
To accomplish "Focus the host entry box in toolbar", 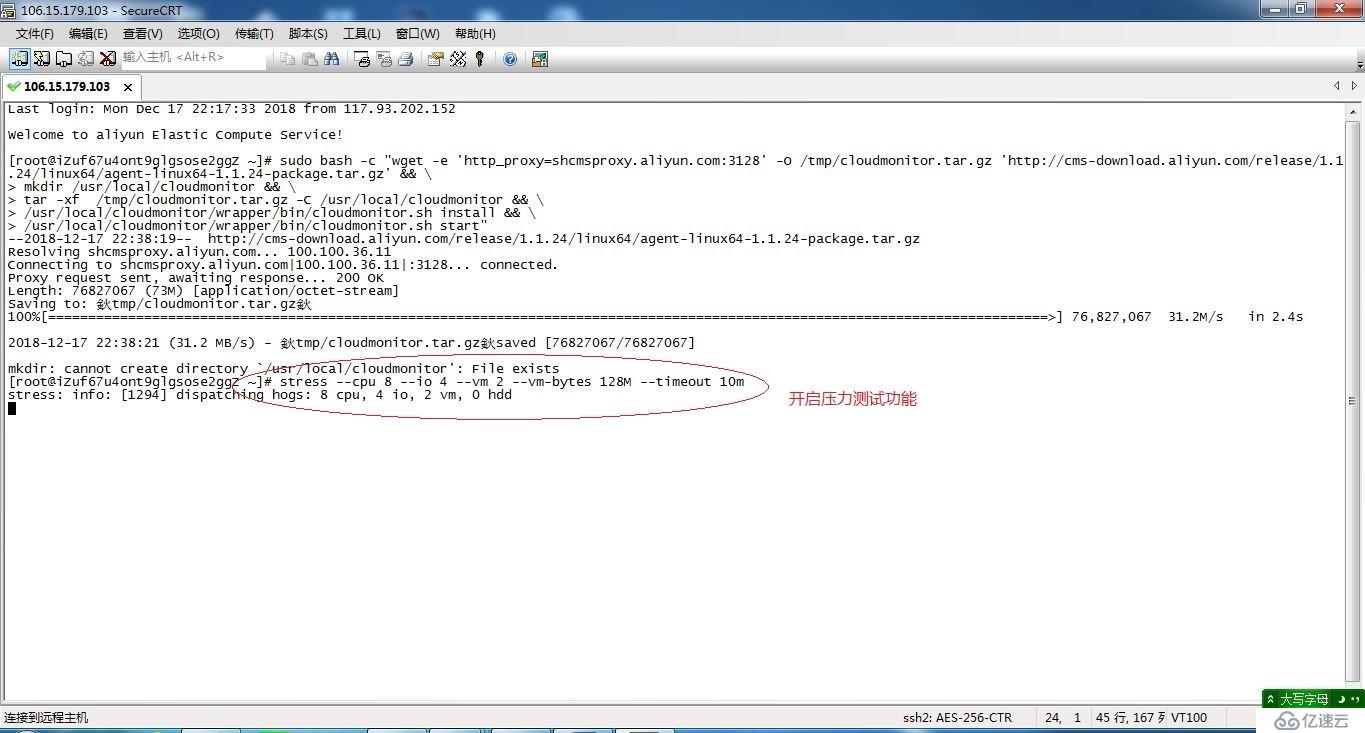I will point(194,58).
